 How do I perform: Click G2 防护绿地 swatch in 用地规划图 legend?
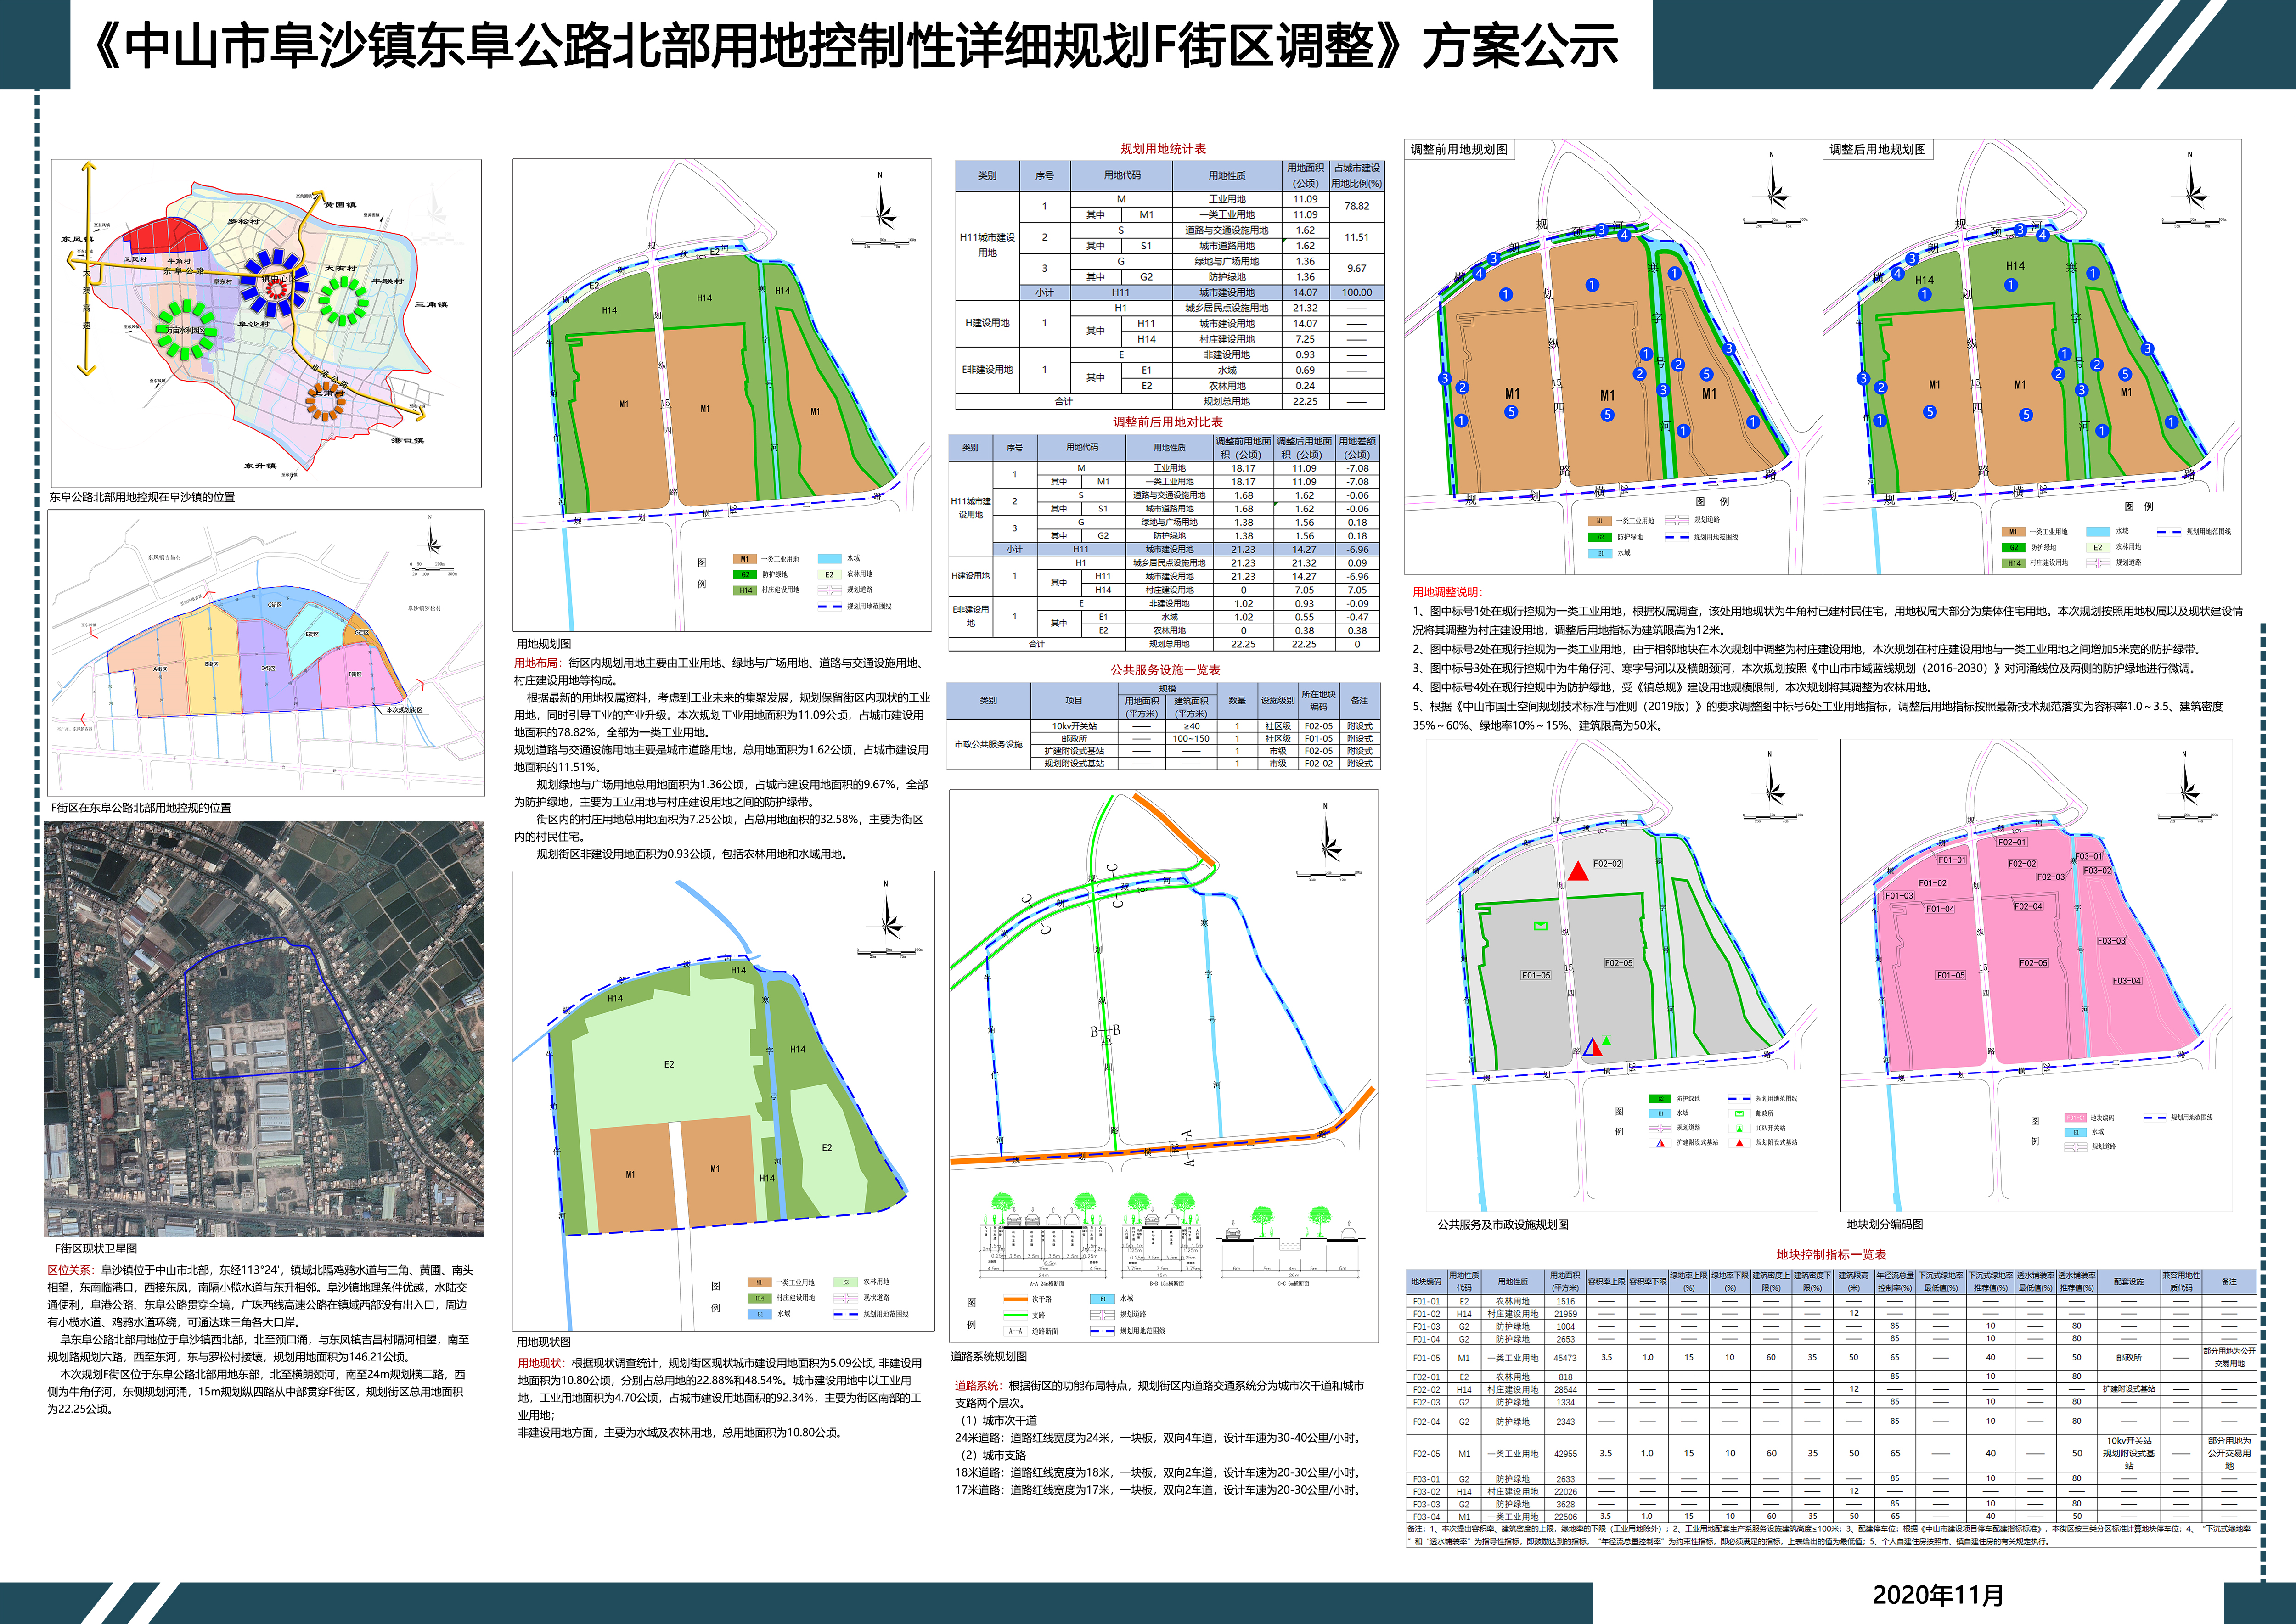point(744,575)
